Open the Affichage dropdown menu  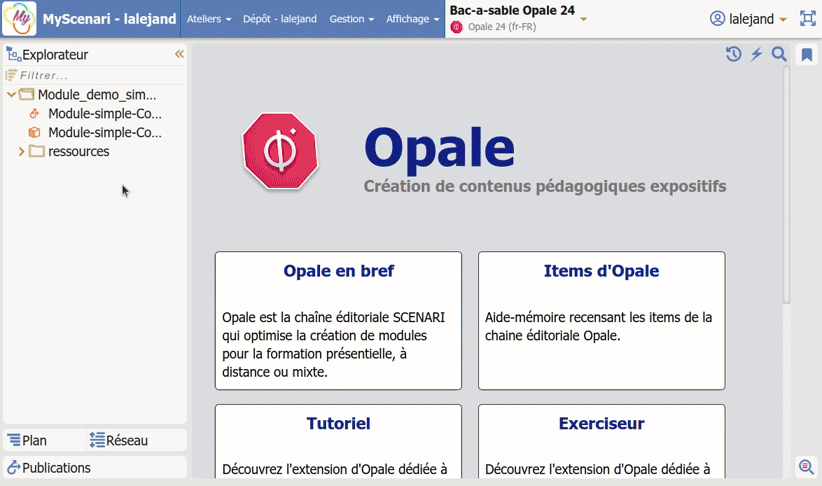click(x=413, y=19)
